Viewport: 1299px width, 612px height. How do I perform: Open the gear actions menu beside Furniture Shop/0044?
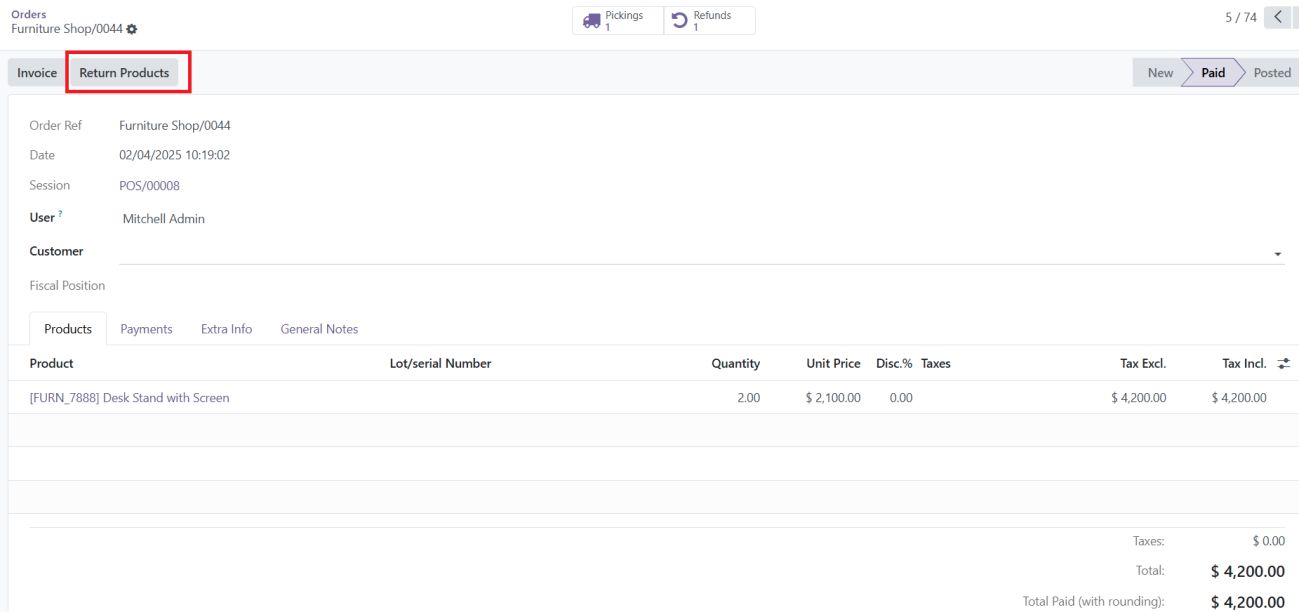tap(132, 30)
